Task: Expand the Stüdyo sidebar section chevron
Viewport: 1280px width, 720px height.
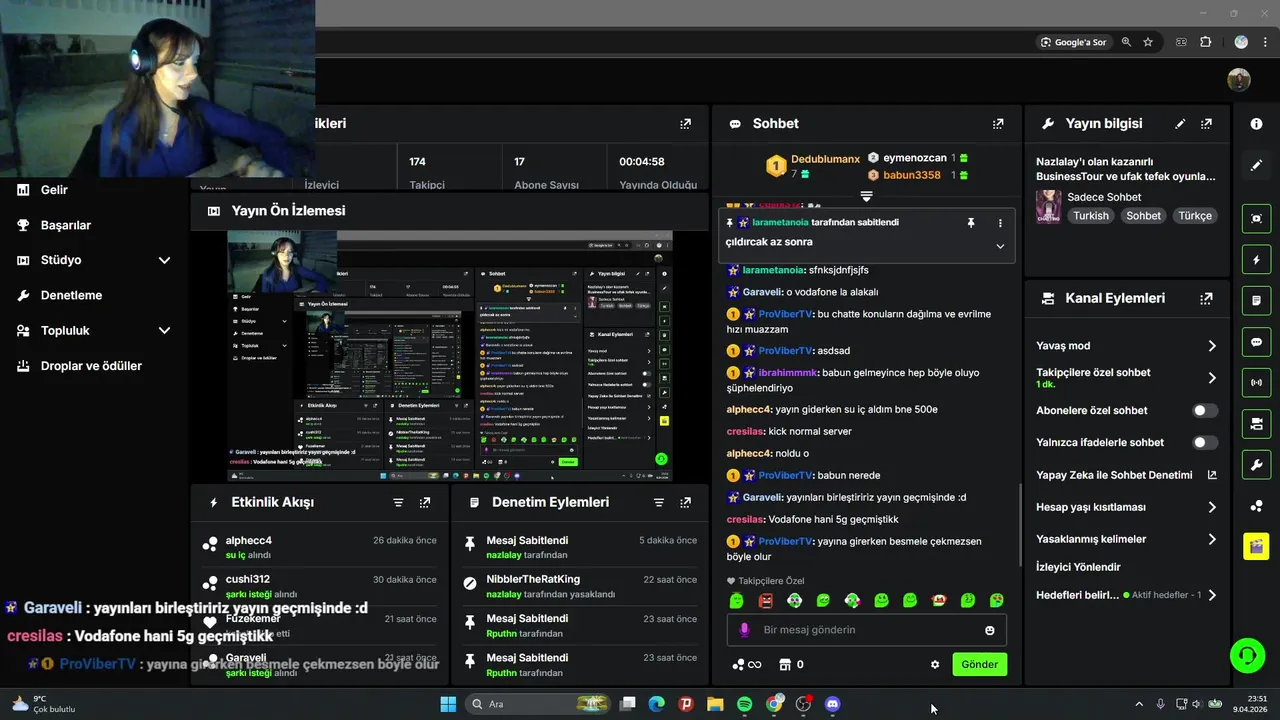Action: (164, 260)
